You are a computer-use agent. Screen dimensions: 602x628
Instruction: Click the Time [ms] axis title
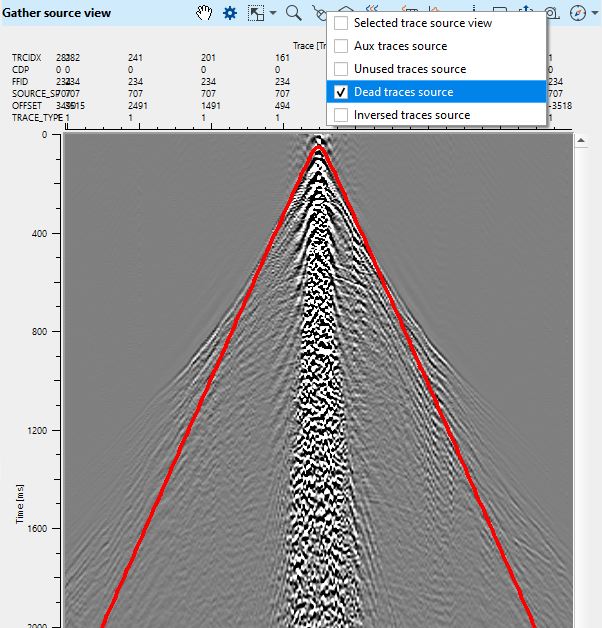pyautogui.click(x=19, y=504)
